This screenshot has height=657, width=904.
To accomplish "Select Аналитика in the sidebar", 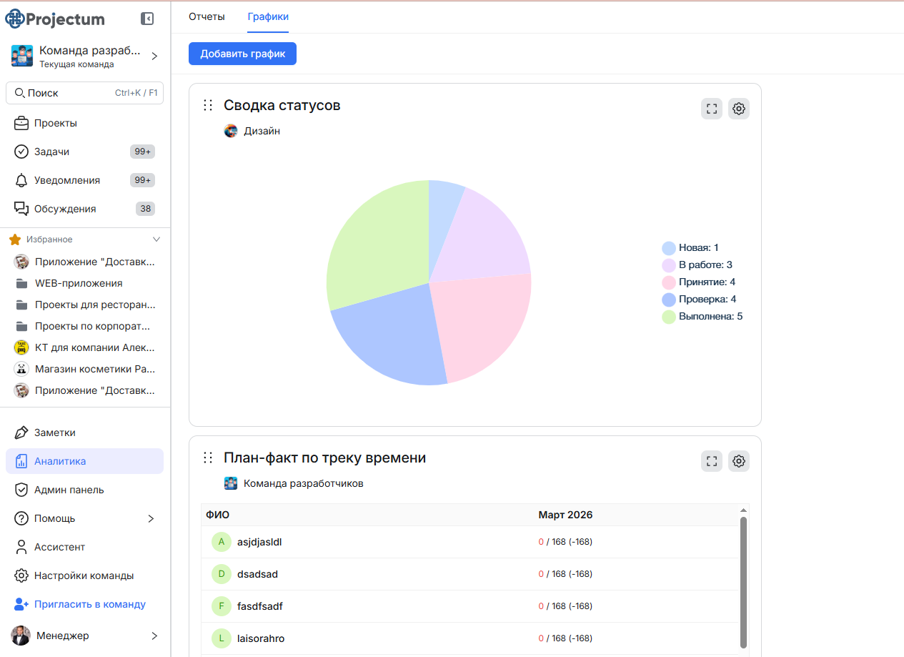I will [85, 461].
